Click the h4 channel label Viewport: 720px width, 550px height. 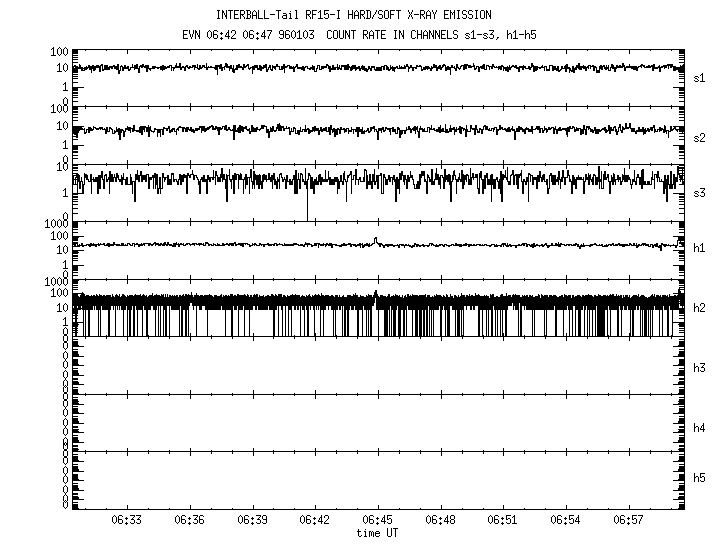click(x=700, y=428)
